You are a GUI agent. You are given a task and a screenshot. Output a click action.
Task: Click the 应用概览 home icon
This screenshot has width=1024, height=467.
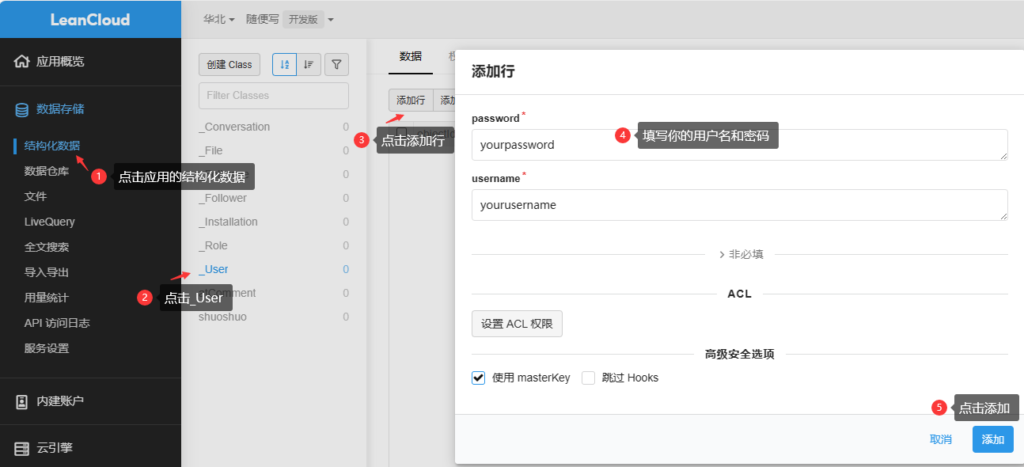pos(21,62)
